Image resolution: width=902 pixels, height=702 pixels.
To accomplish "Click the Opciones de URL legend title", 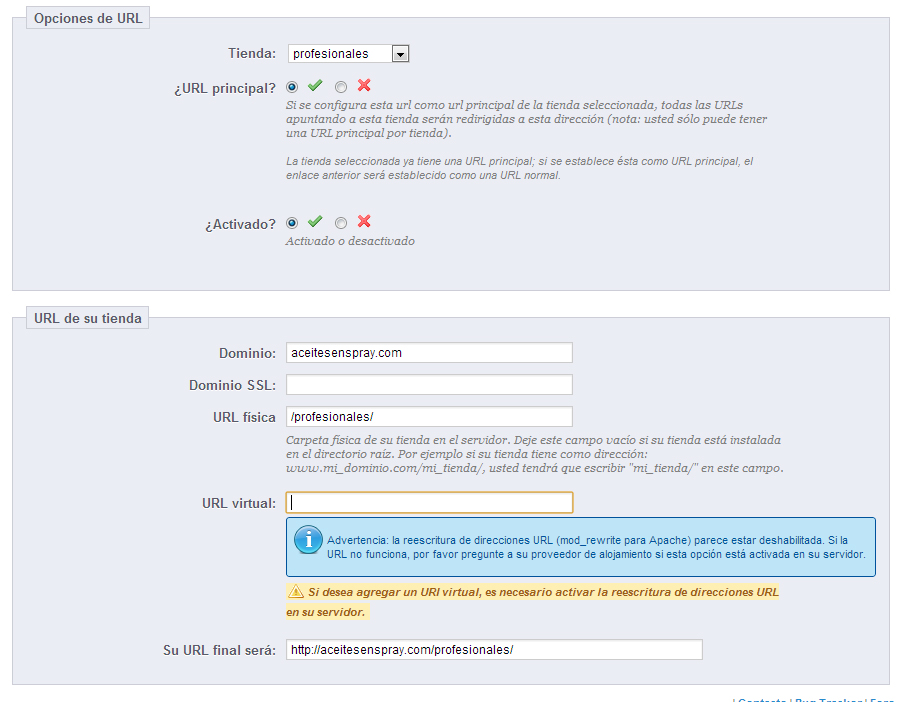I will 88,18.
